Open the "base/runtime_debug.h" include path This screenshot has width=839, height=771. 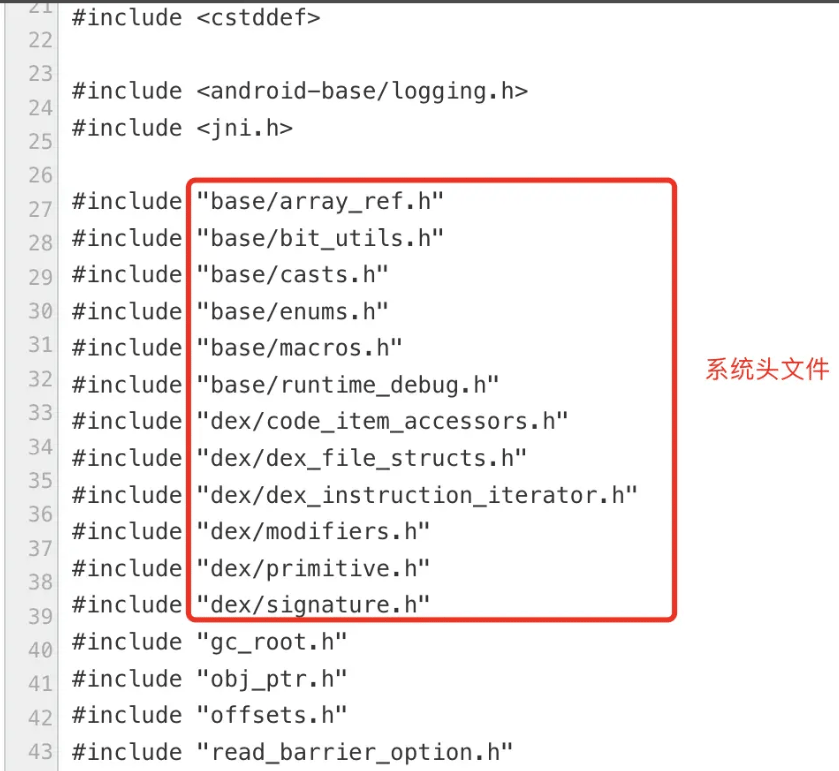[x=348, y=385]
